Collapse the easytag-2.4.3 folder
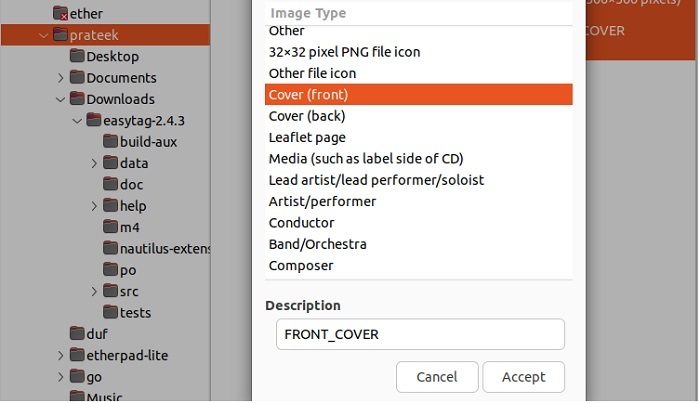 click(x=77, y=121)
